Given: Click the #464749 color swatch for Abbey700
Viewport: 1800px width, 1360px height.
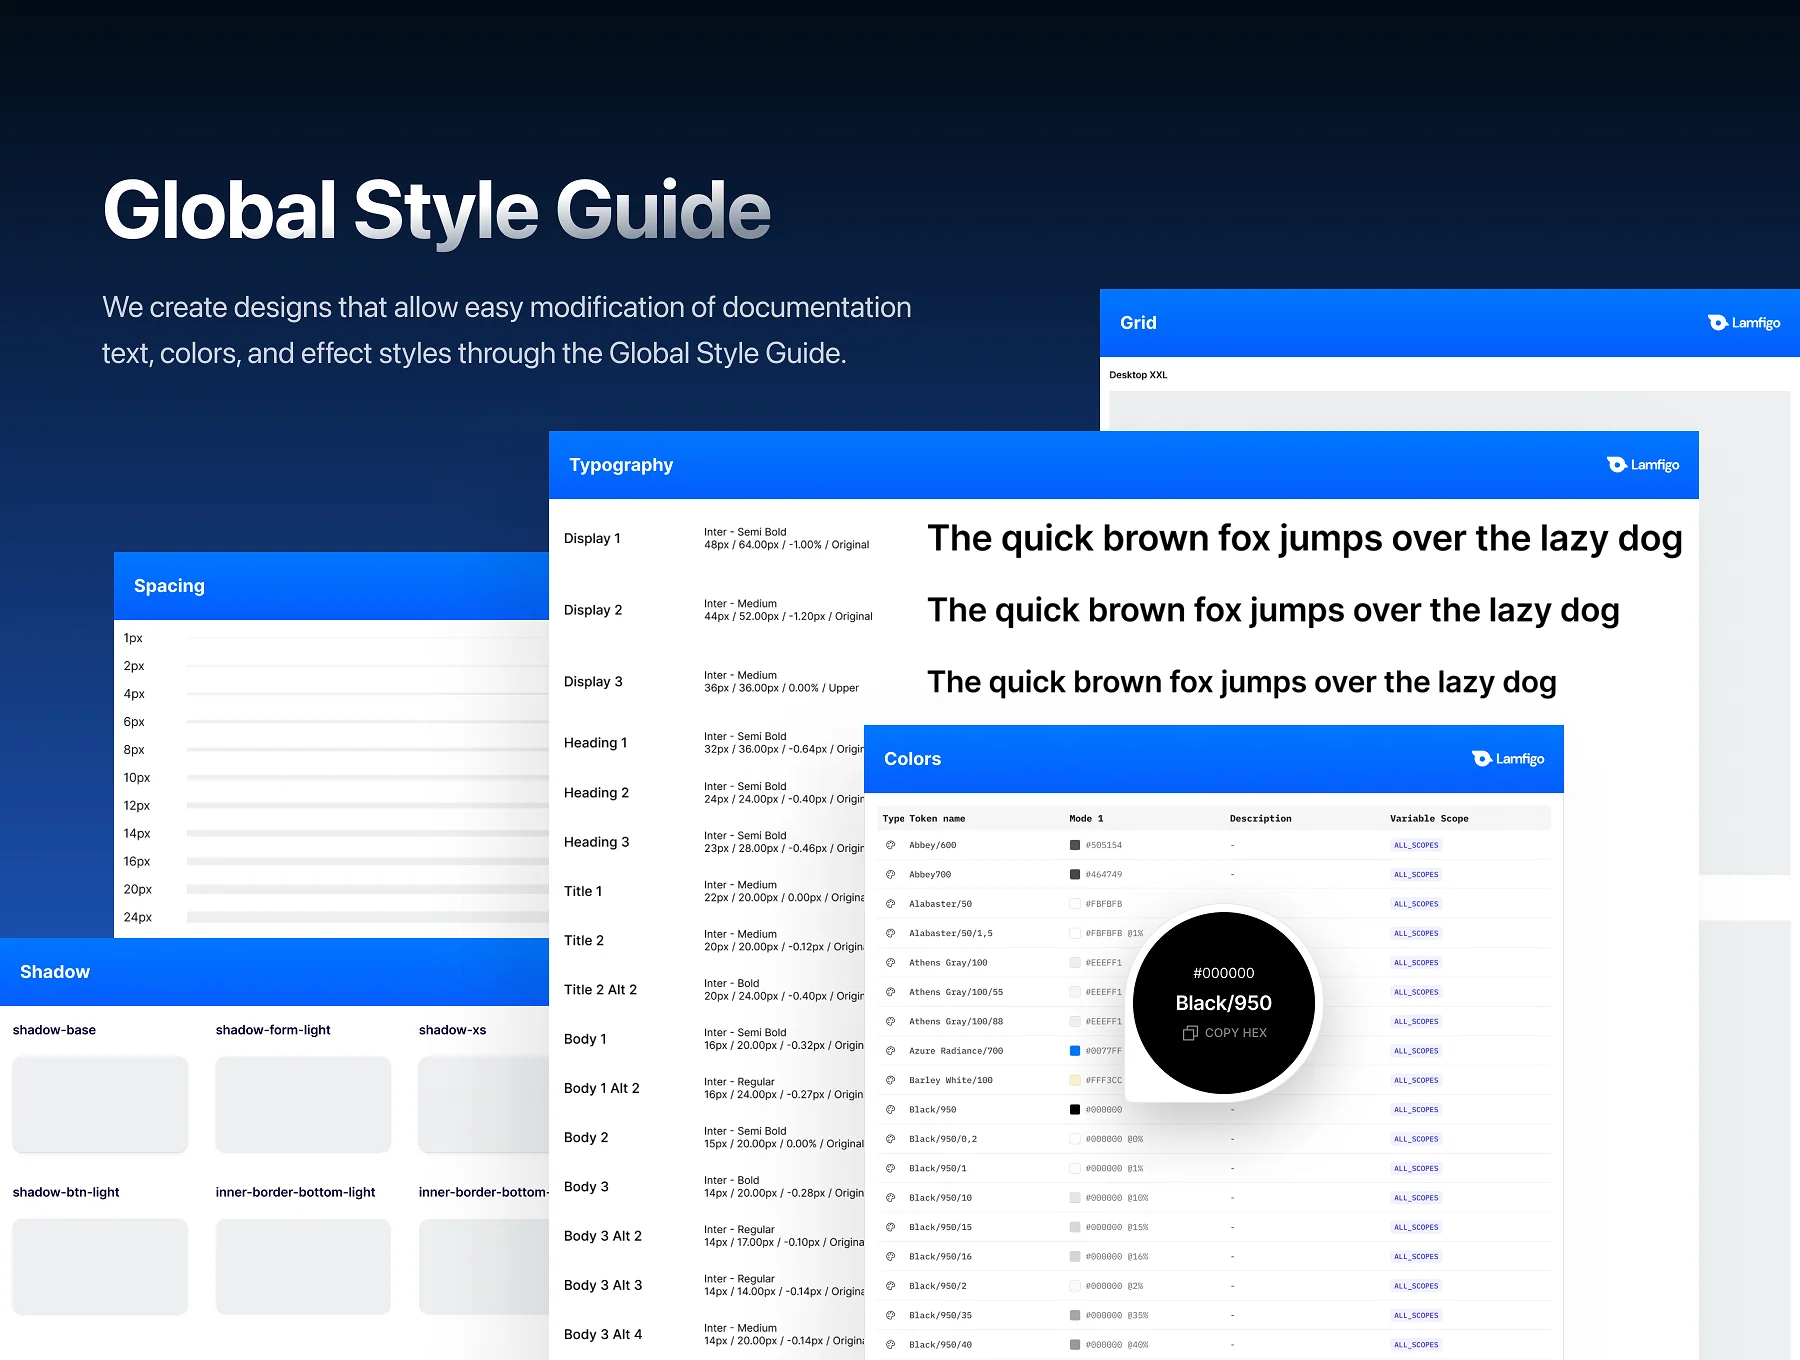Looking at the screenshot, I should click(x=1075, y=874).
